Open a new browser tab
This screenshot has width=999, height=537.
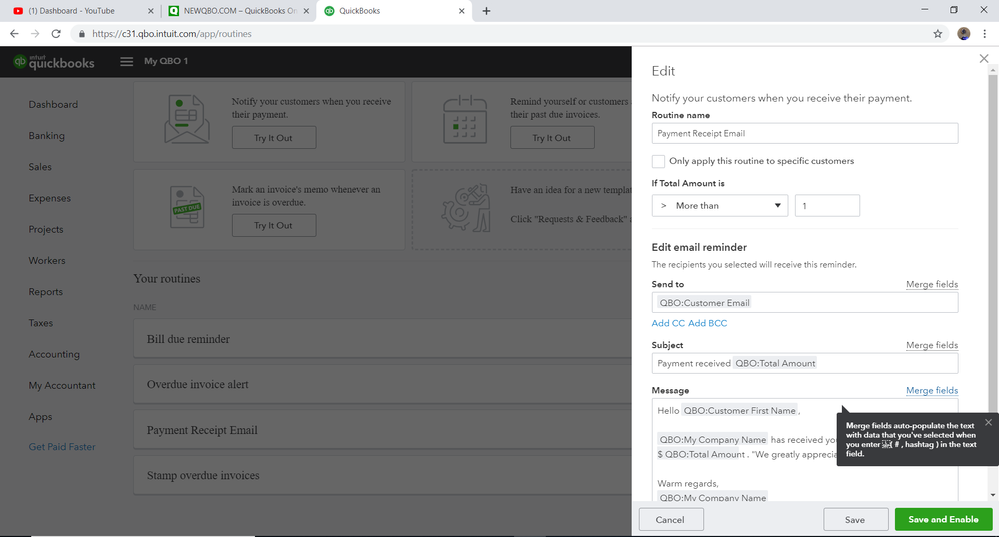tap(486, 11)
